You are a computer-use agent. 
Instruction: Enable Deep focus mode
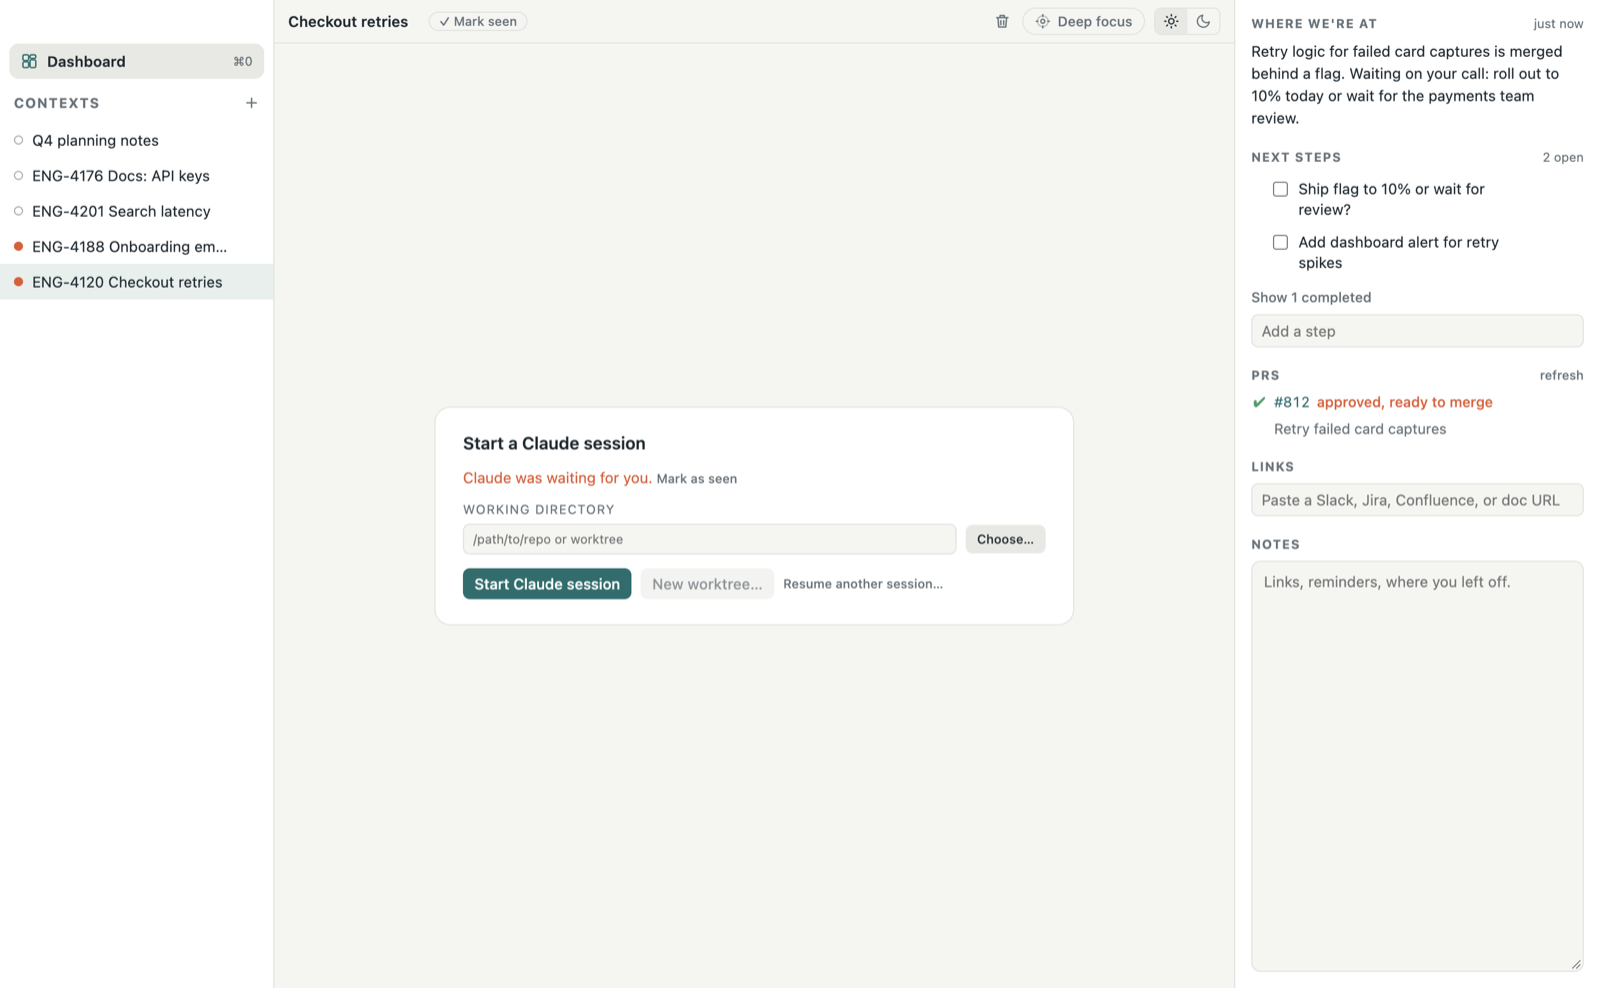[1083, 21]
